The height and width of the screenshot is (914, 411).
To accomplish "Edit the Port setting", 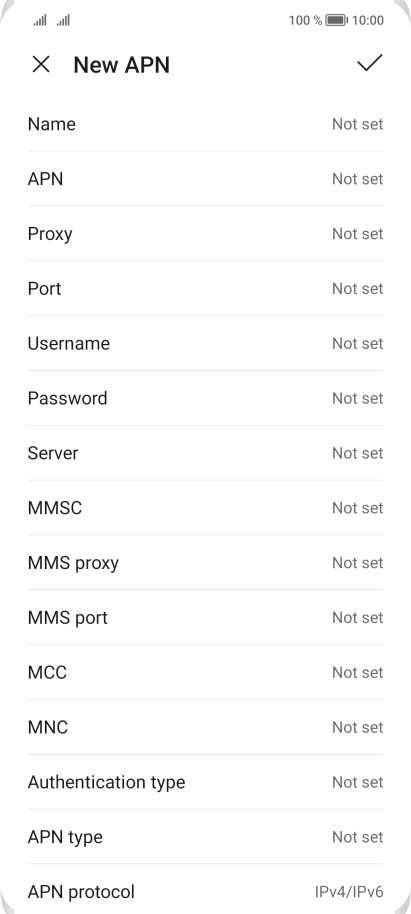I will [x=205, y=289].
